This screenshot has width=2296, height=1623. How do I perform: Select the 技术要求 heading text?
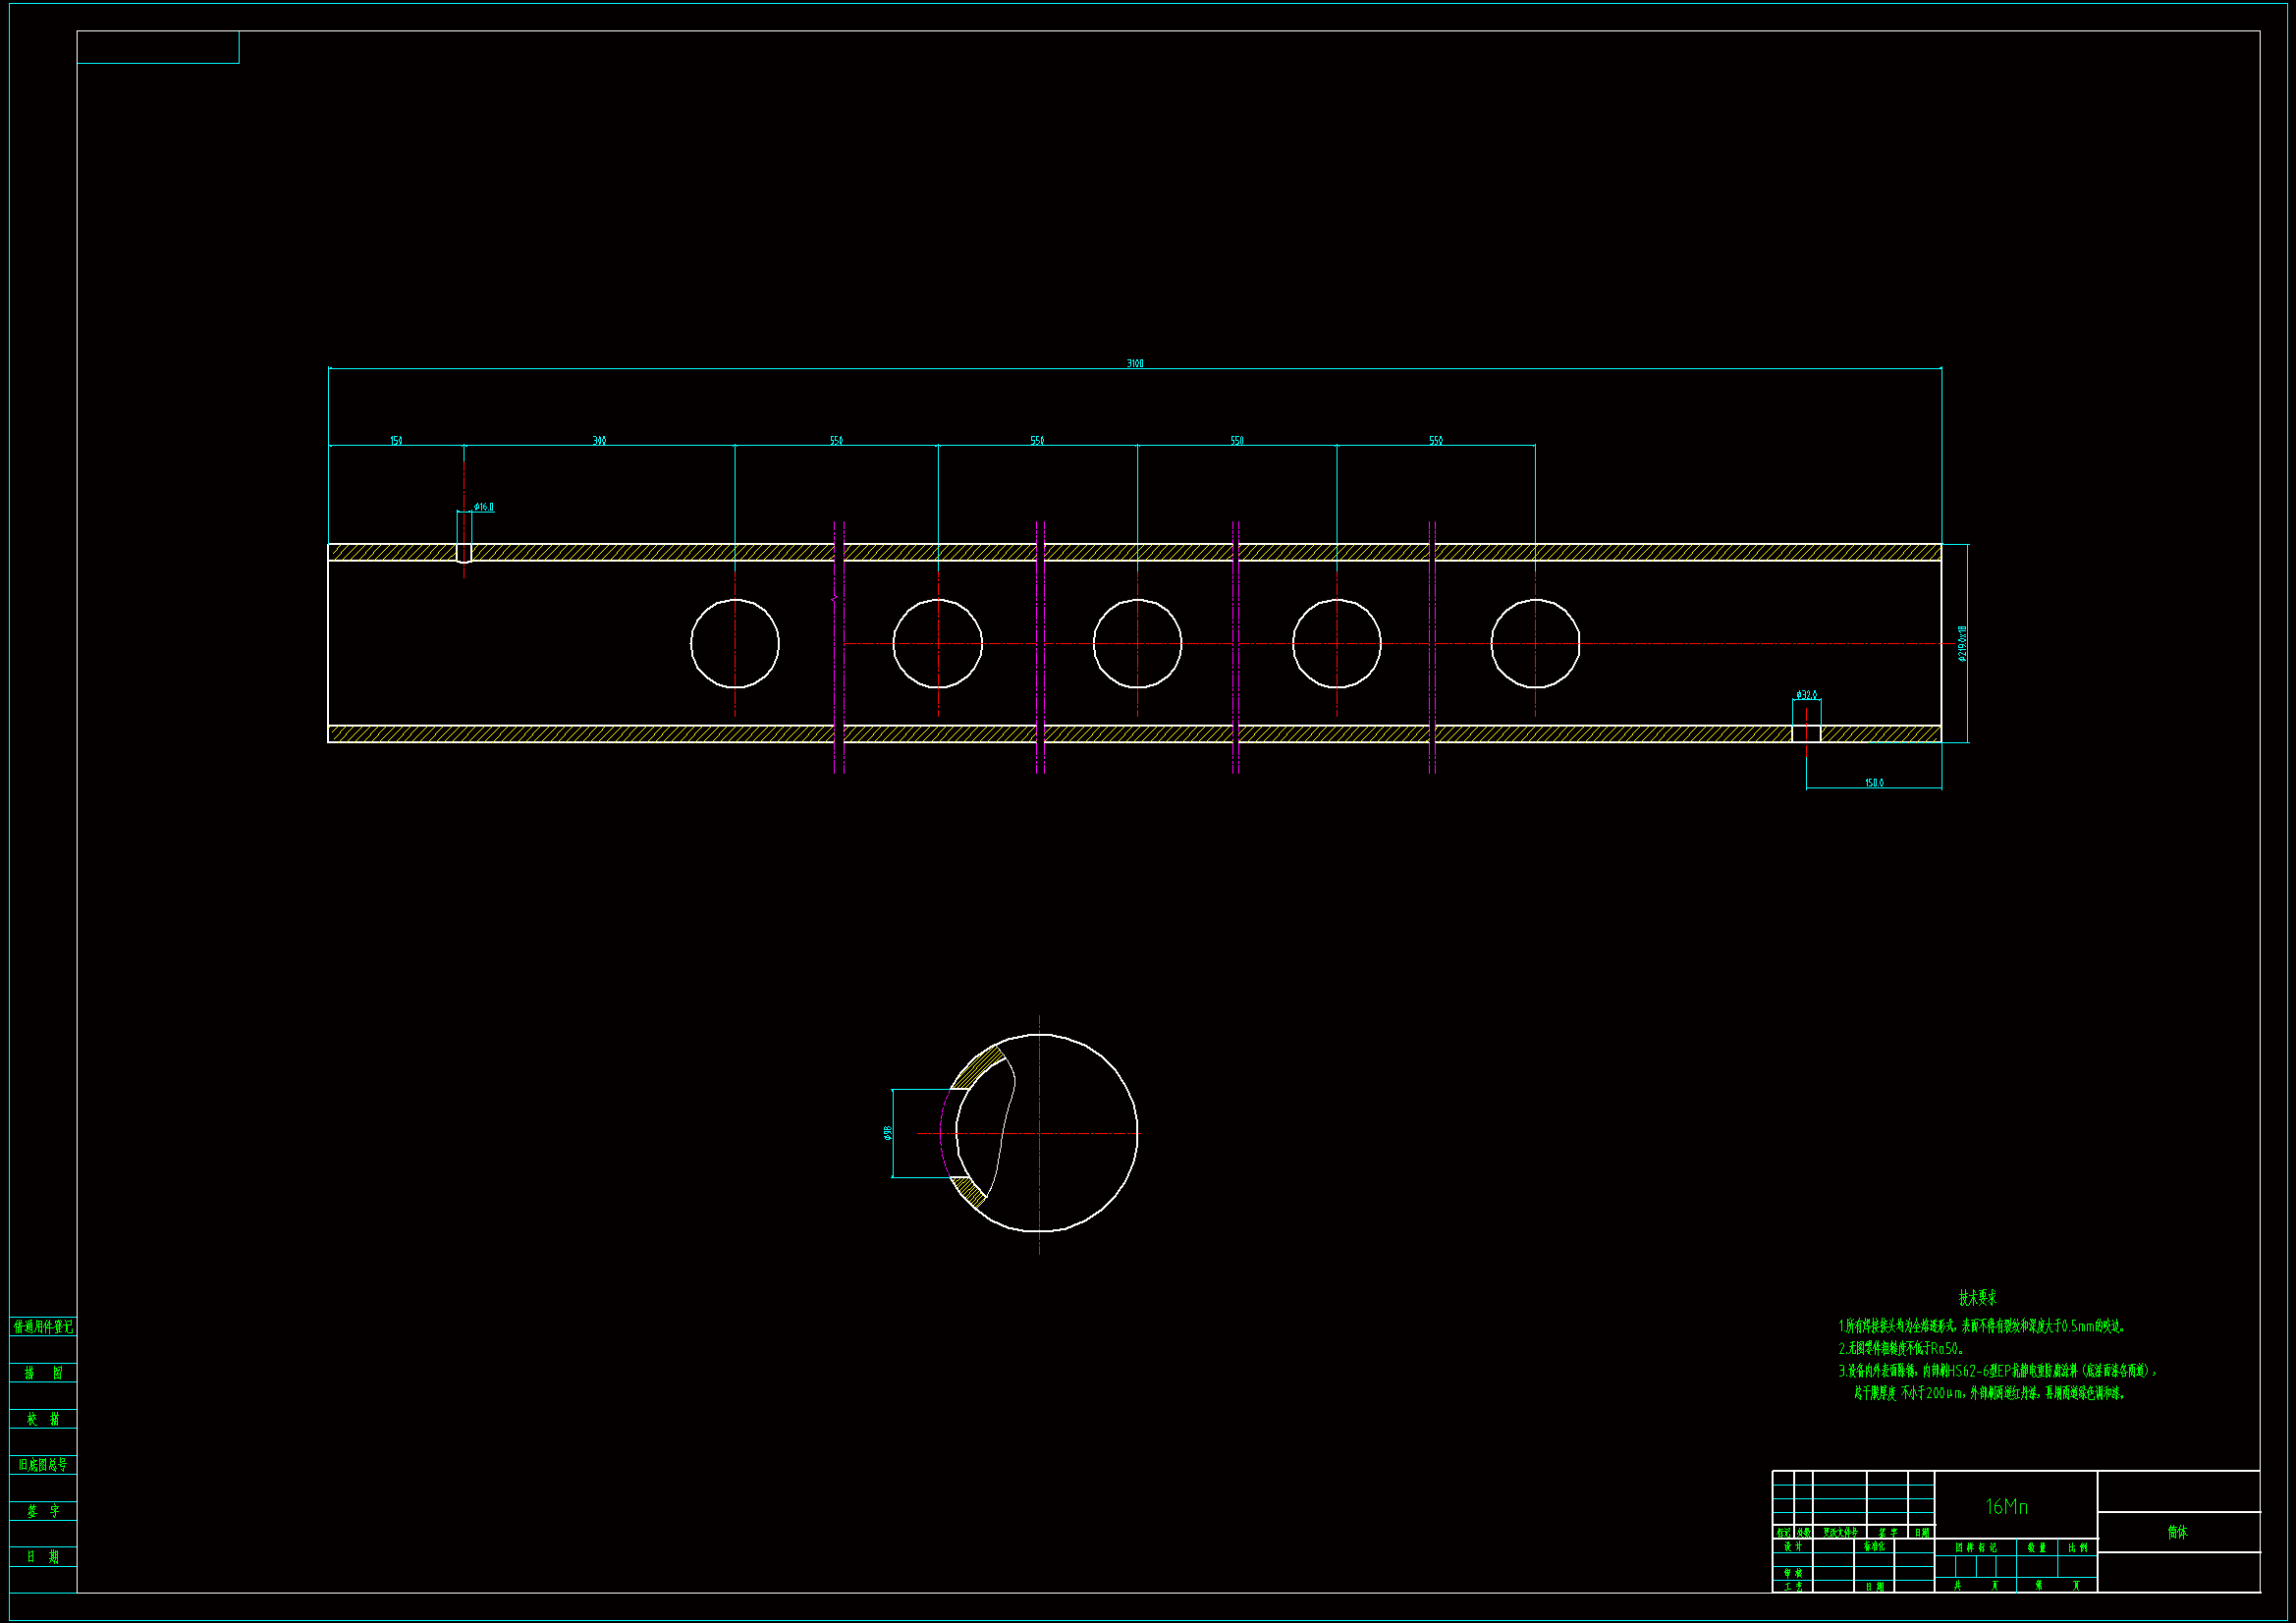point(1977,1298)
